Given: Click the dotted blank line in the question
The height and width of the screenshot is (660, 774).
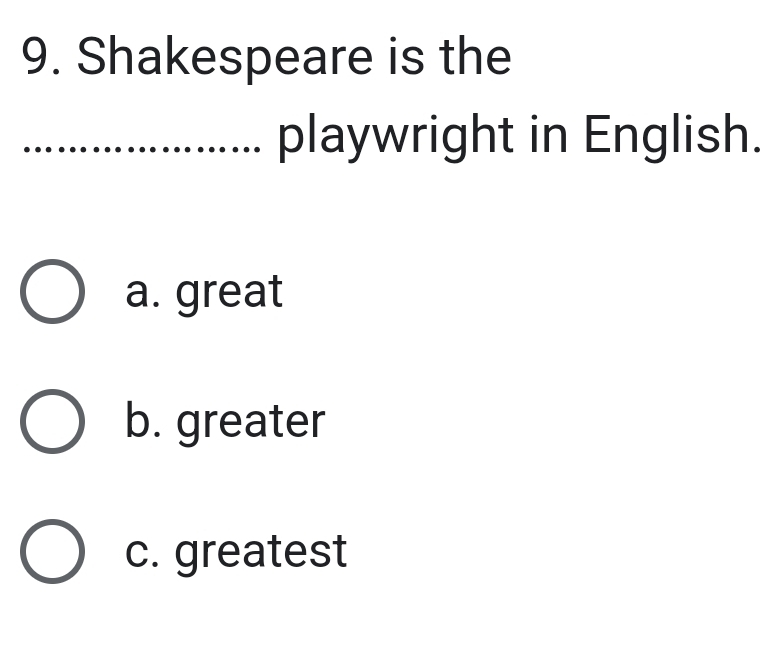Looking at the screenshot, I should [x=140, y=150].
